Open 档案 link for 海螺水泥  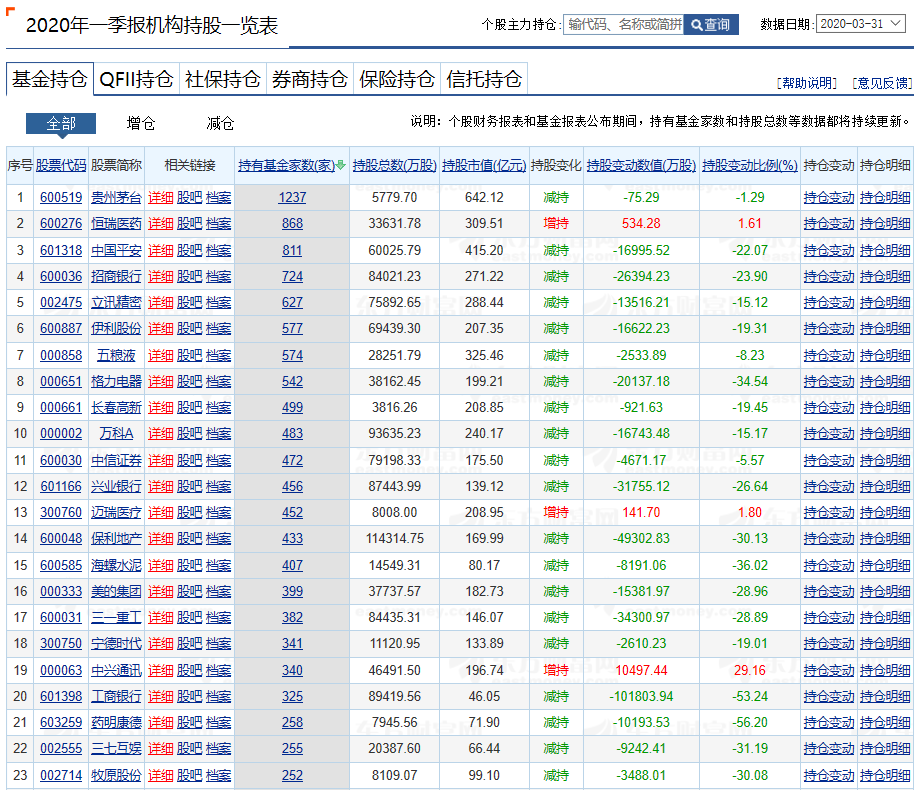click(219, 566)
